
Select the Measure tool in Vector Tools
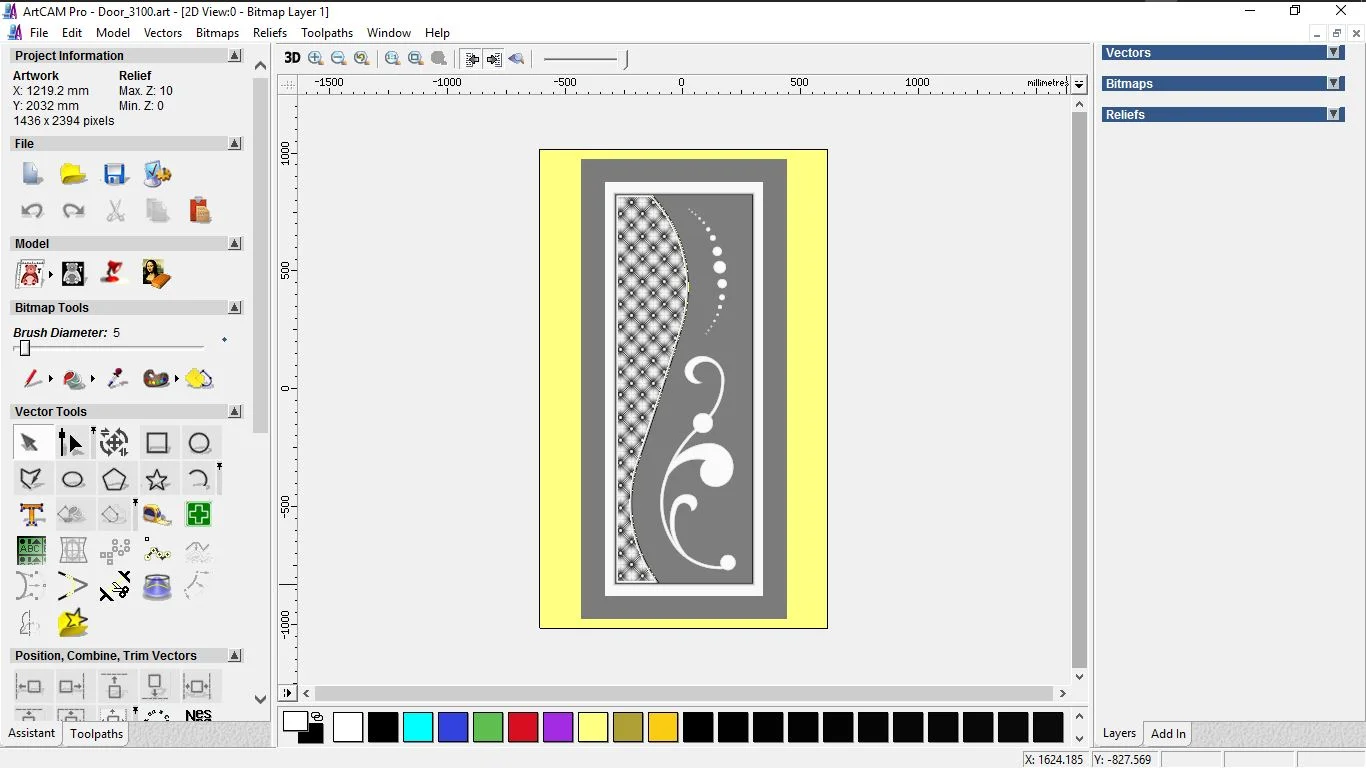point(157,514)
